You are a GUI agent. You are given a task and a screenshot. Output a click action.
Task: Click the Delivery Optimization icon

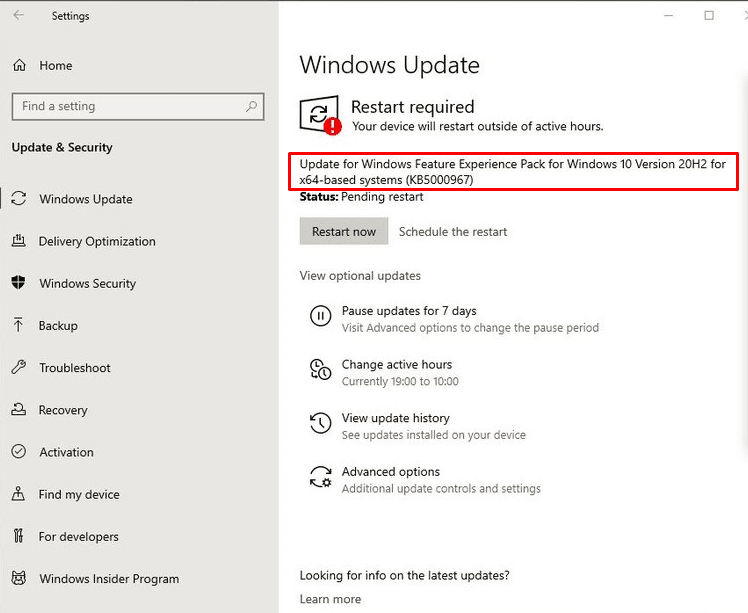coord(18,241)
